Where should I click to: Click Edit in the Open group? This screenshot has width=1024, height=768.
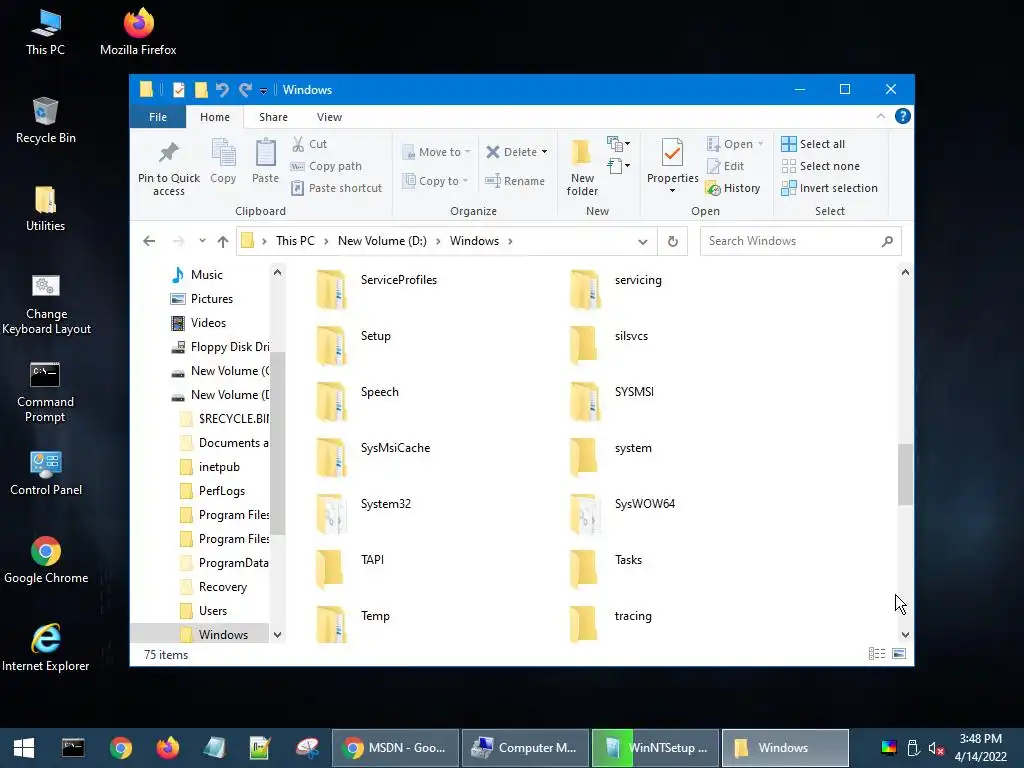[x=726, y=166]
